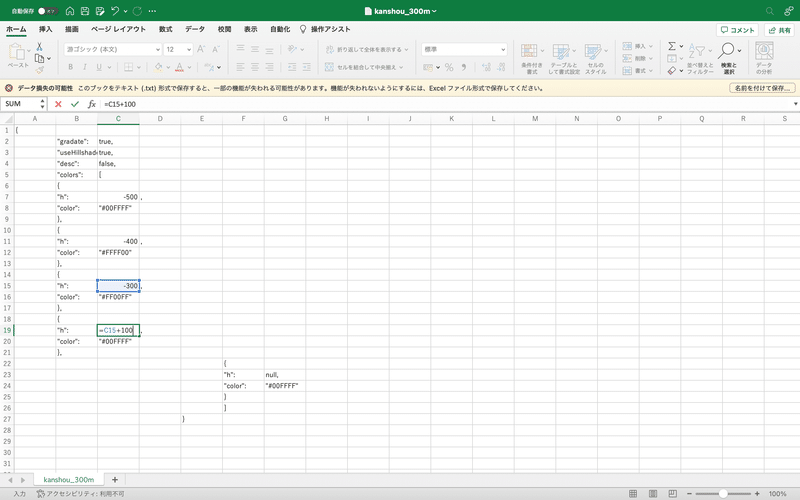800x500 pixels.
Task: Open the Data ribbon tab
Action: (x=195, y=29)
